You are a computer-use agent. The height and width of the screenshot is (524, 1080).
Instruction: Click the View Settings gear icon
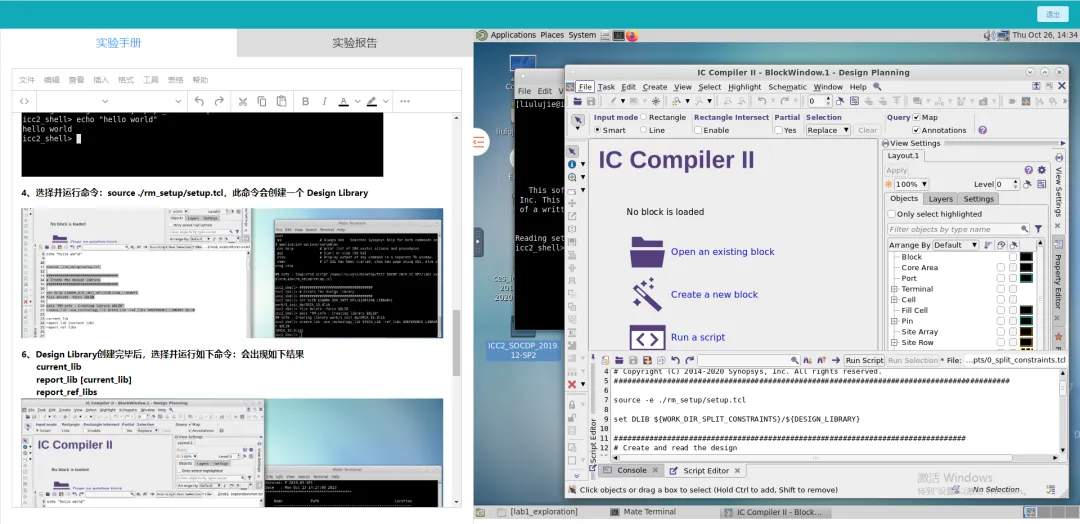1041,170
